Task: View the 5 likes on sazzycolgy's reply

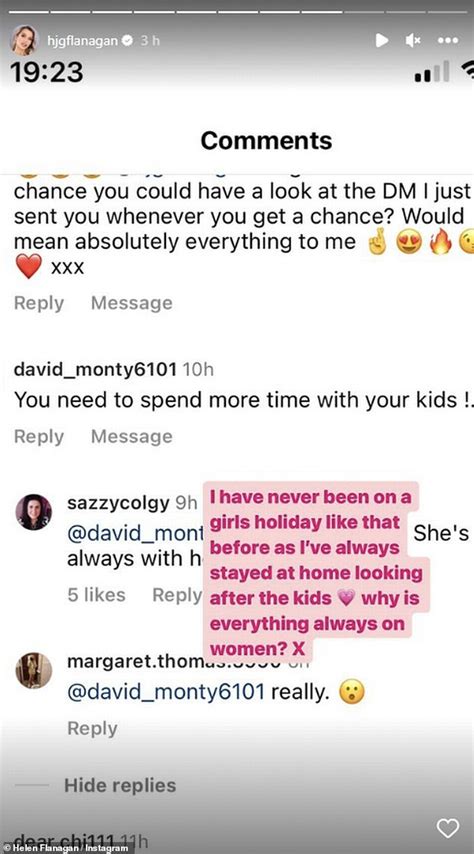Action: (96, 595)
